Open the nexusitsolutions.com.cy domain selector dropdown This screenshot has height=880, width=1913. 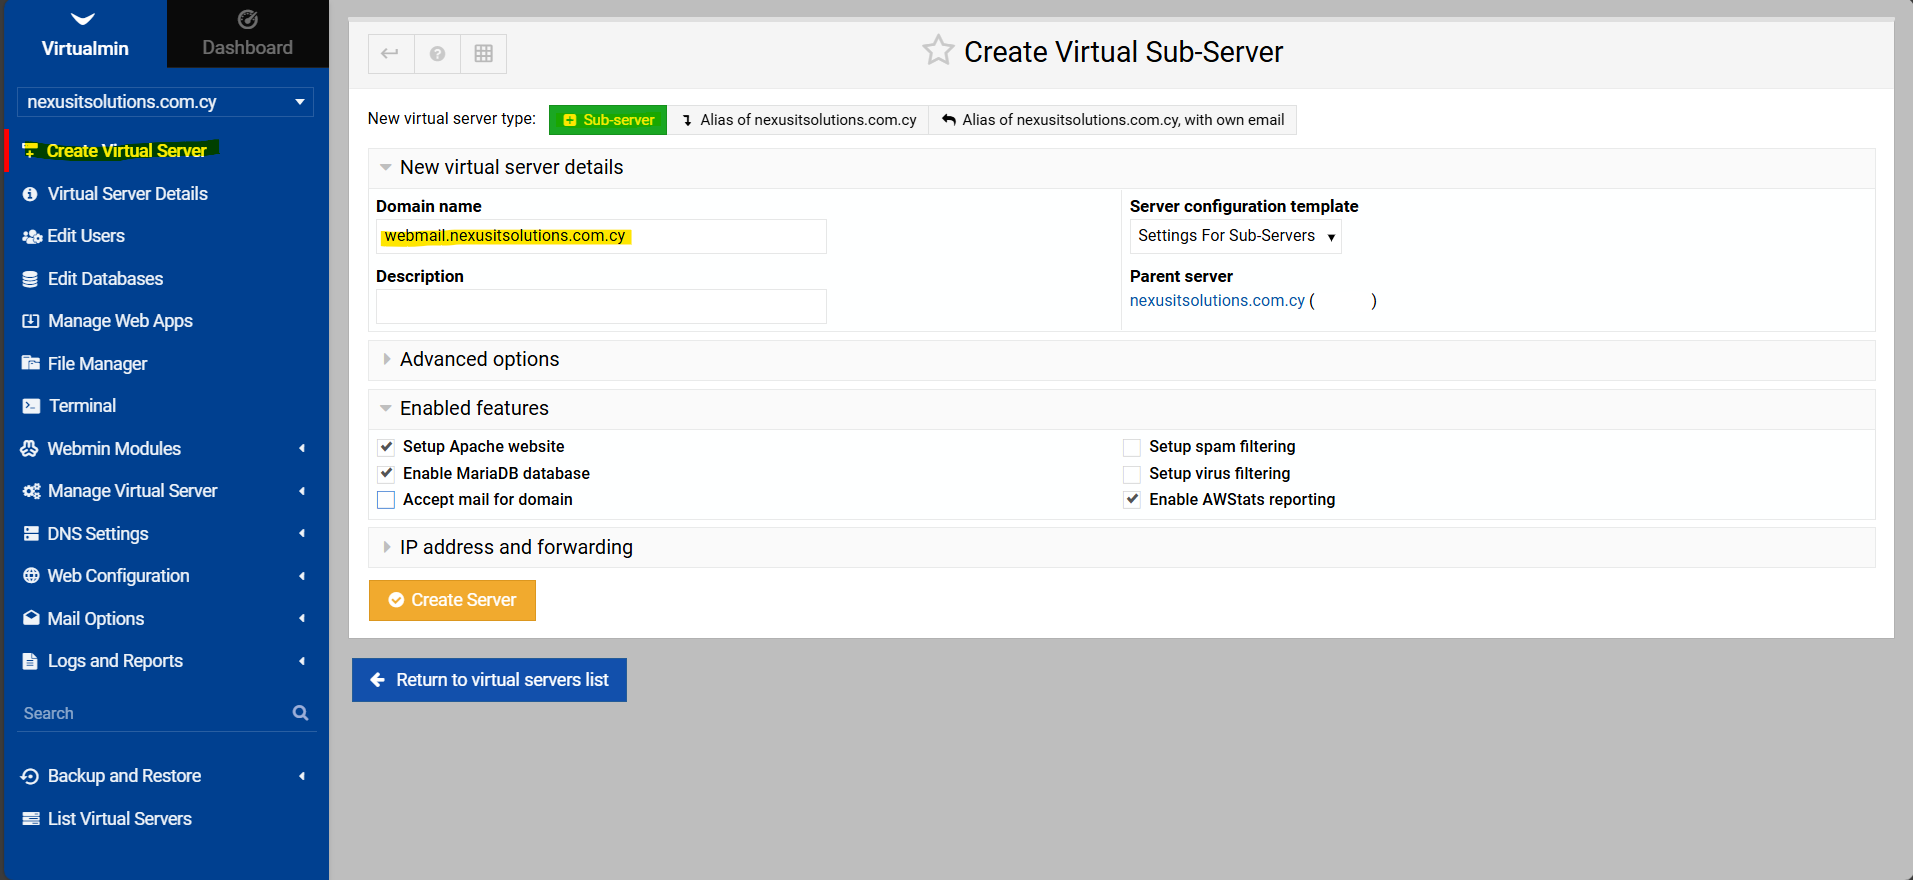165,102
